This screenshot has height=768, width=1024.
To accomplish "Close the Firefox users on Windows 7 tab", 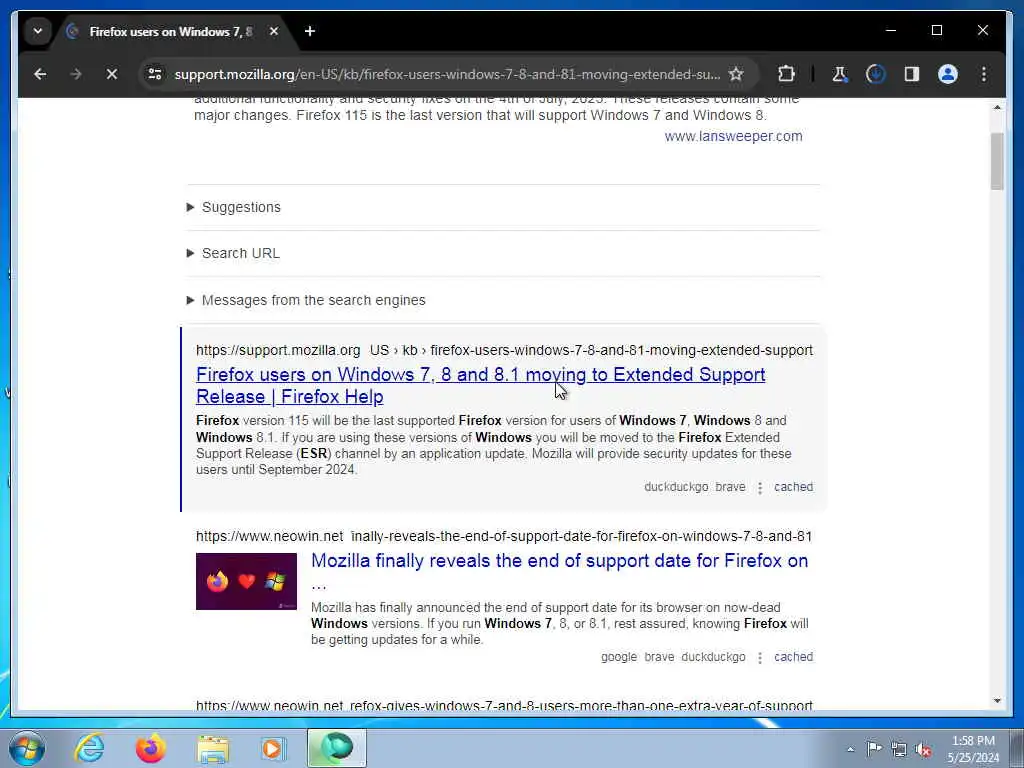I will 274,31.
